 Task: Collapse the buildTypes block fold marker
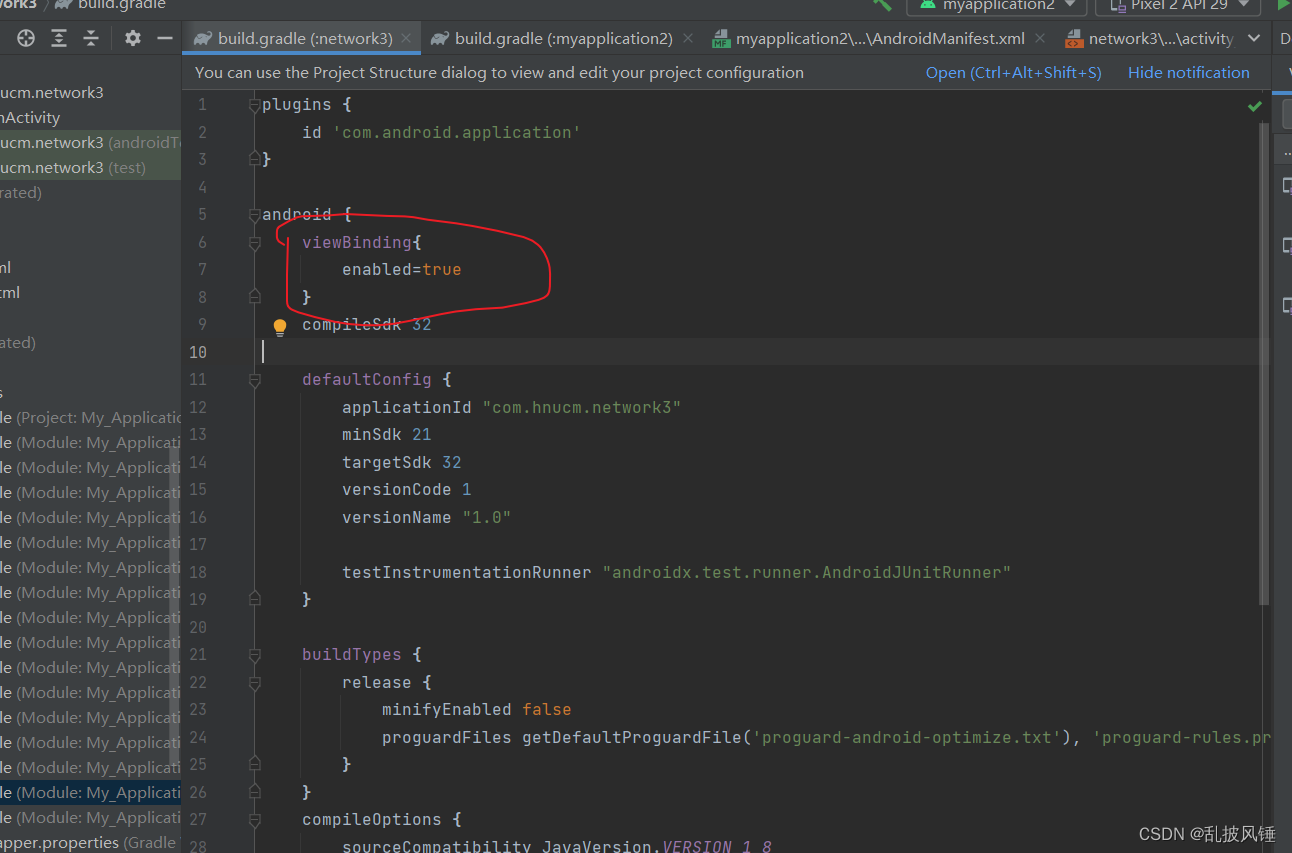click(254, 655)
